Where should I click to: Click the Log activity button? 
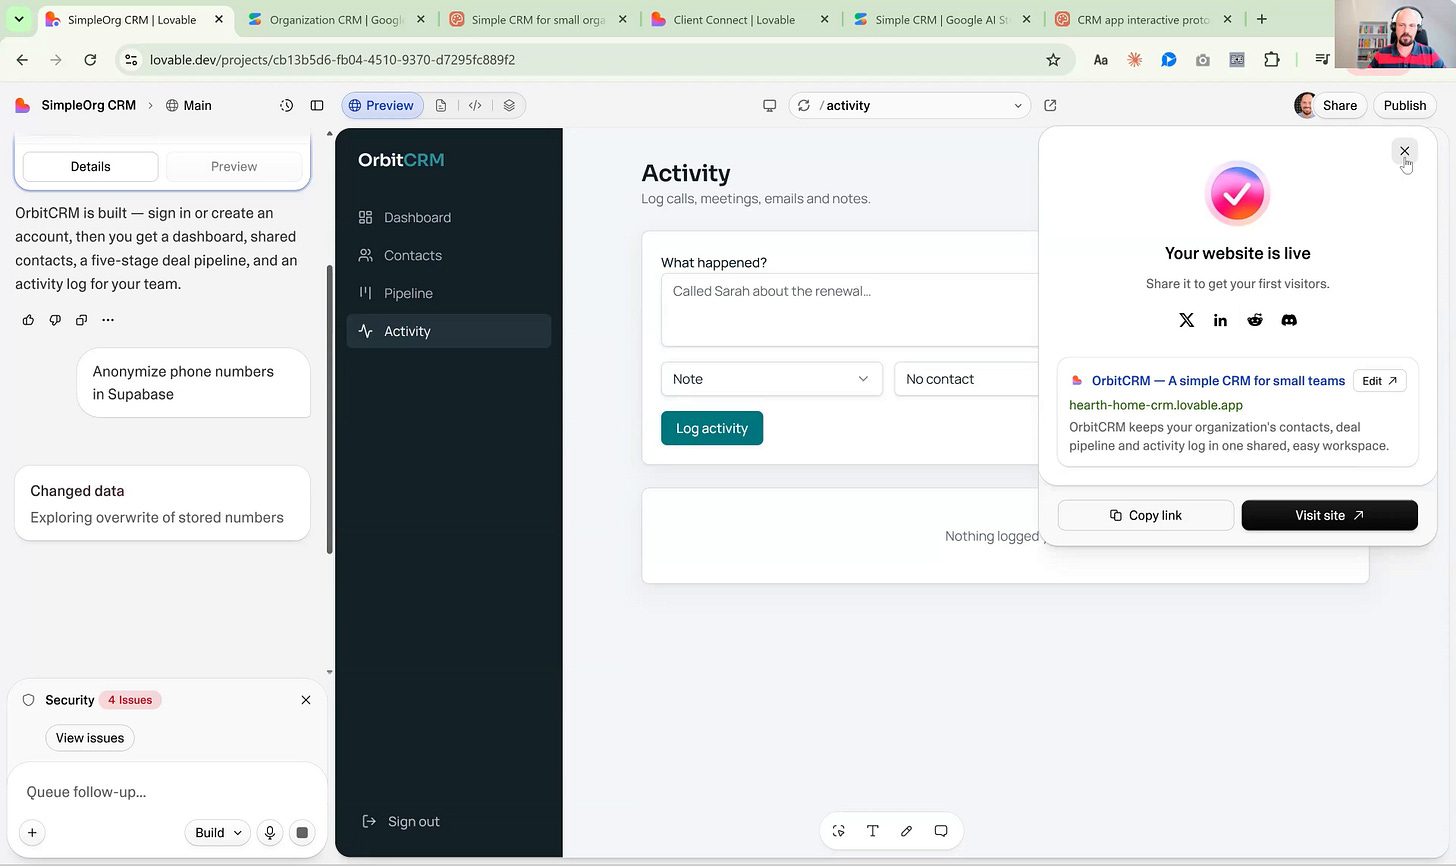(712, 428)
